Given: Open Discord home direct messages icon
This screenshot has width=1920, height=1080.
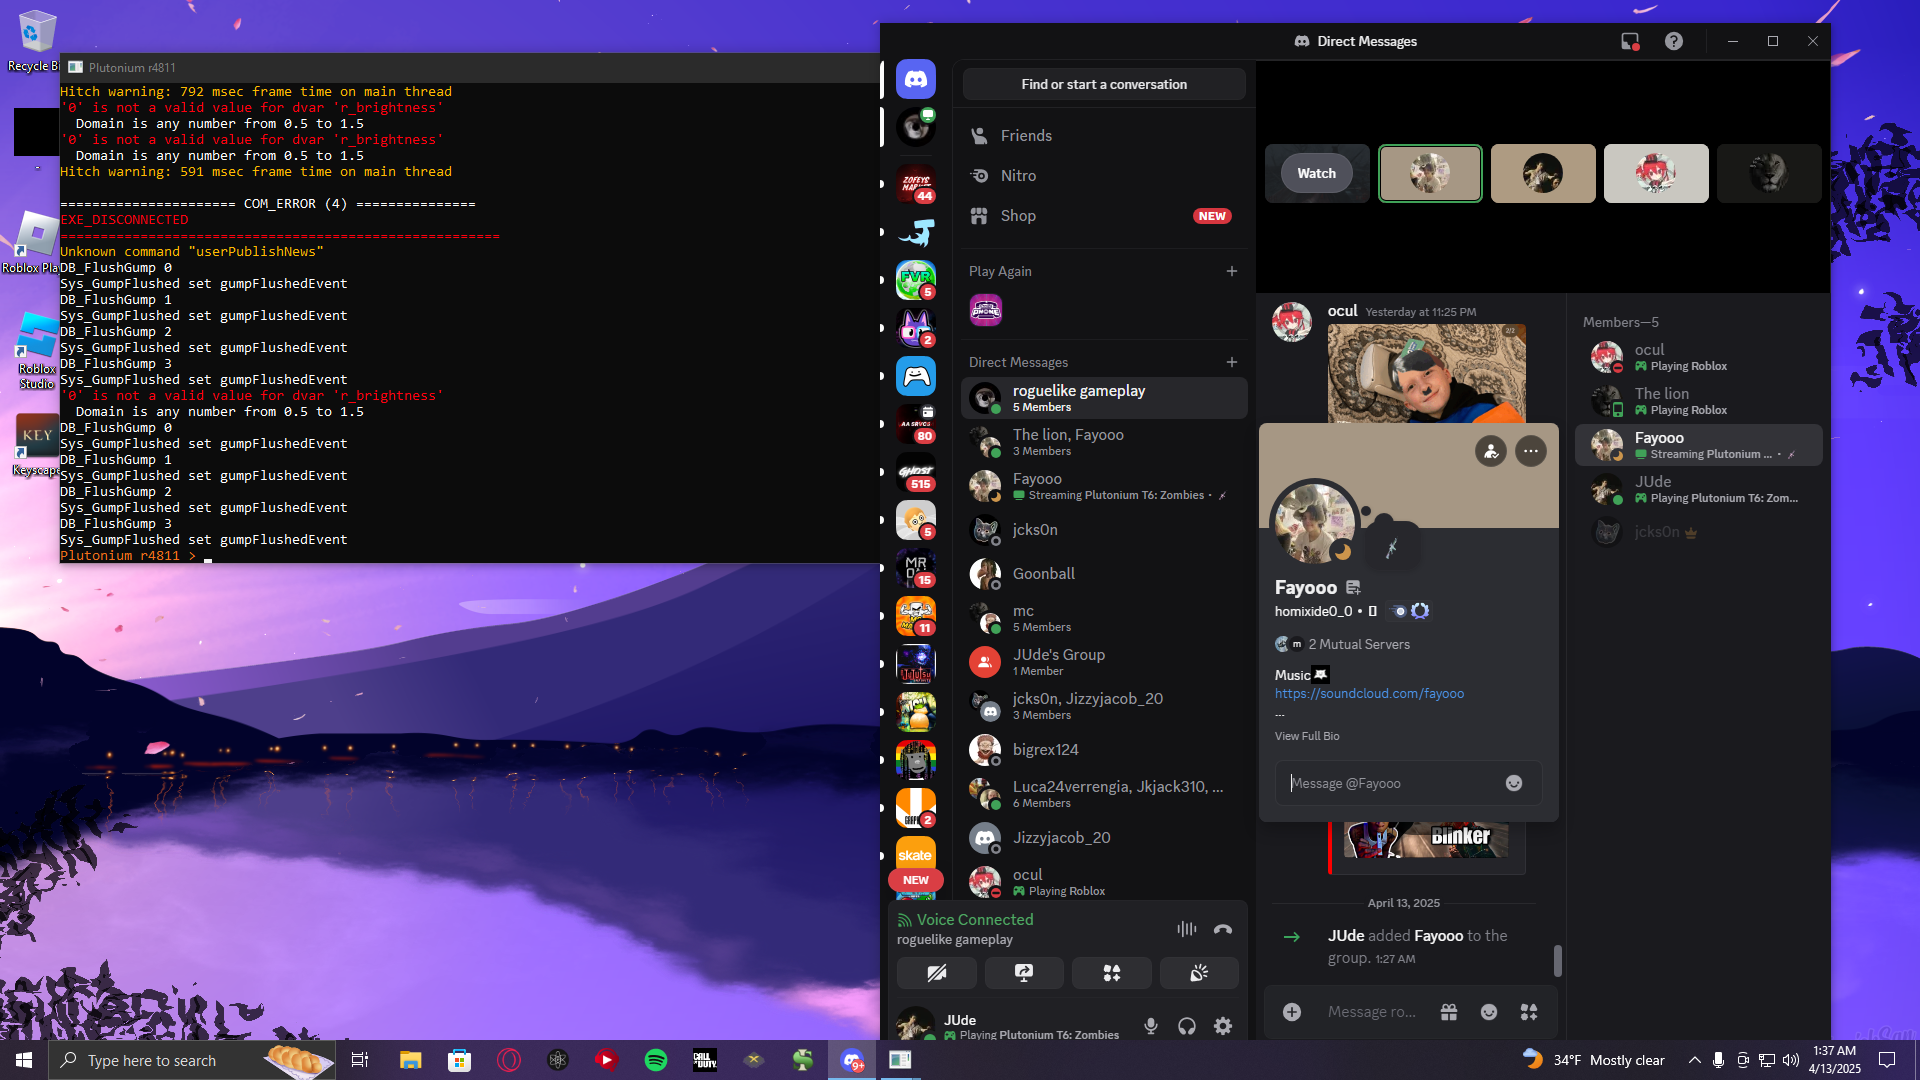Looking at the screenshot, I should [x=915, y=79].
